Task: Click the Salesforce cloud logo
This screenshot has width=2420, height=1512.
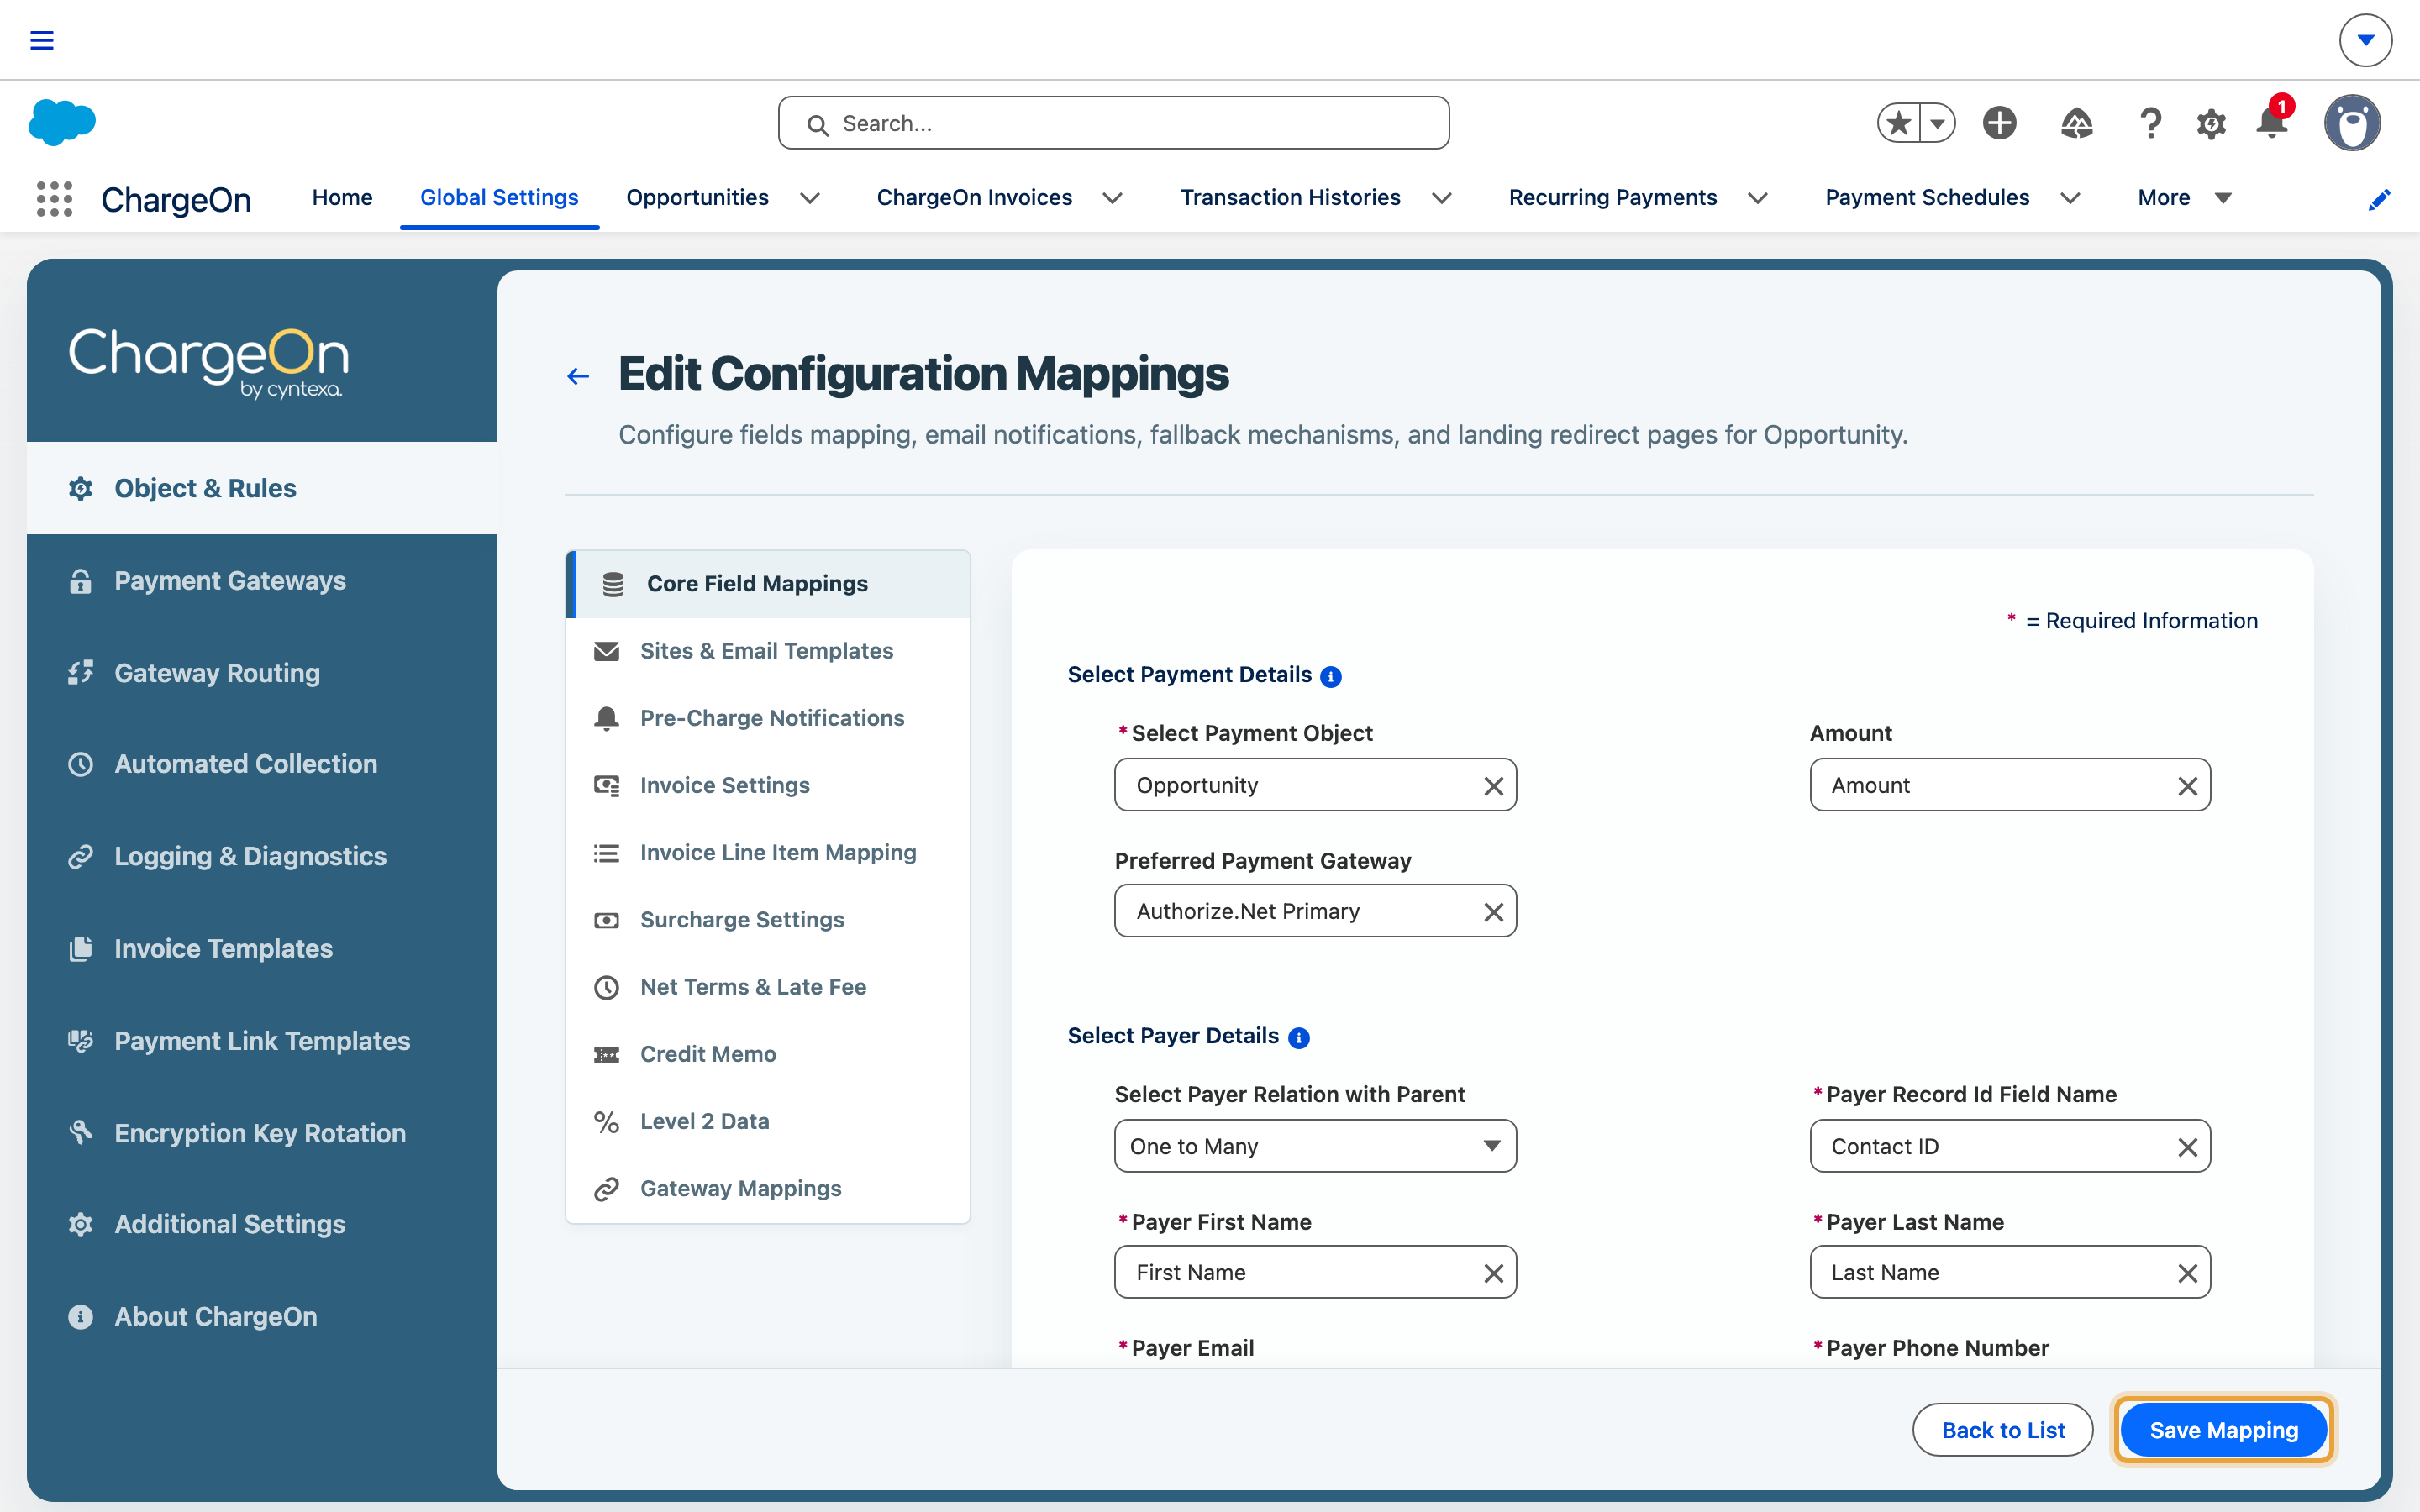Action: pos(62,122)
